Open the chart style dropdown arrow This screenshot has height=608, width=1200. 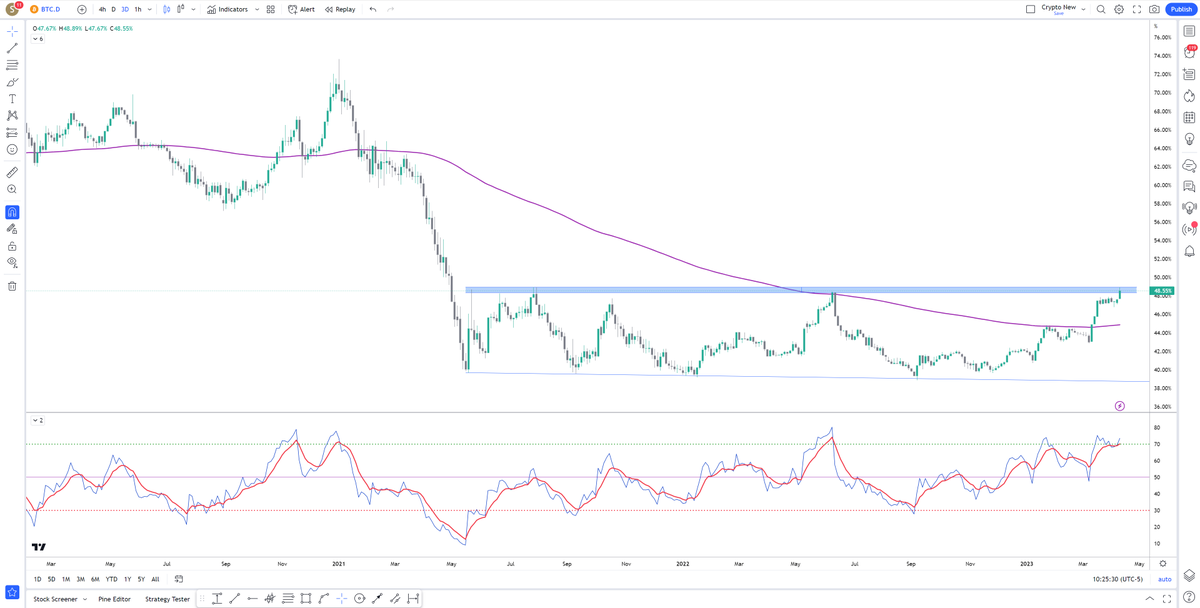coord(193,9)
